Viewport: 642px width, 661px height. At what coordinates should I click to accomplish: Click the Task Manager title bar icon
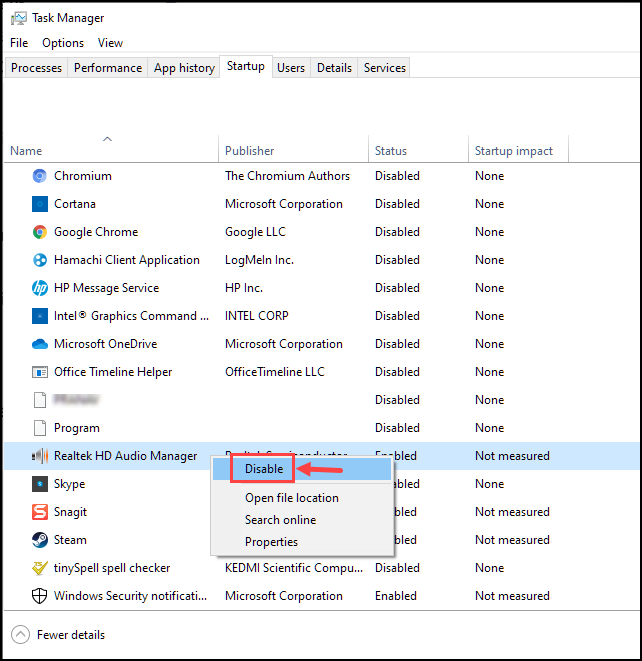pyautogui.click(x=18, y=18)
